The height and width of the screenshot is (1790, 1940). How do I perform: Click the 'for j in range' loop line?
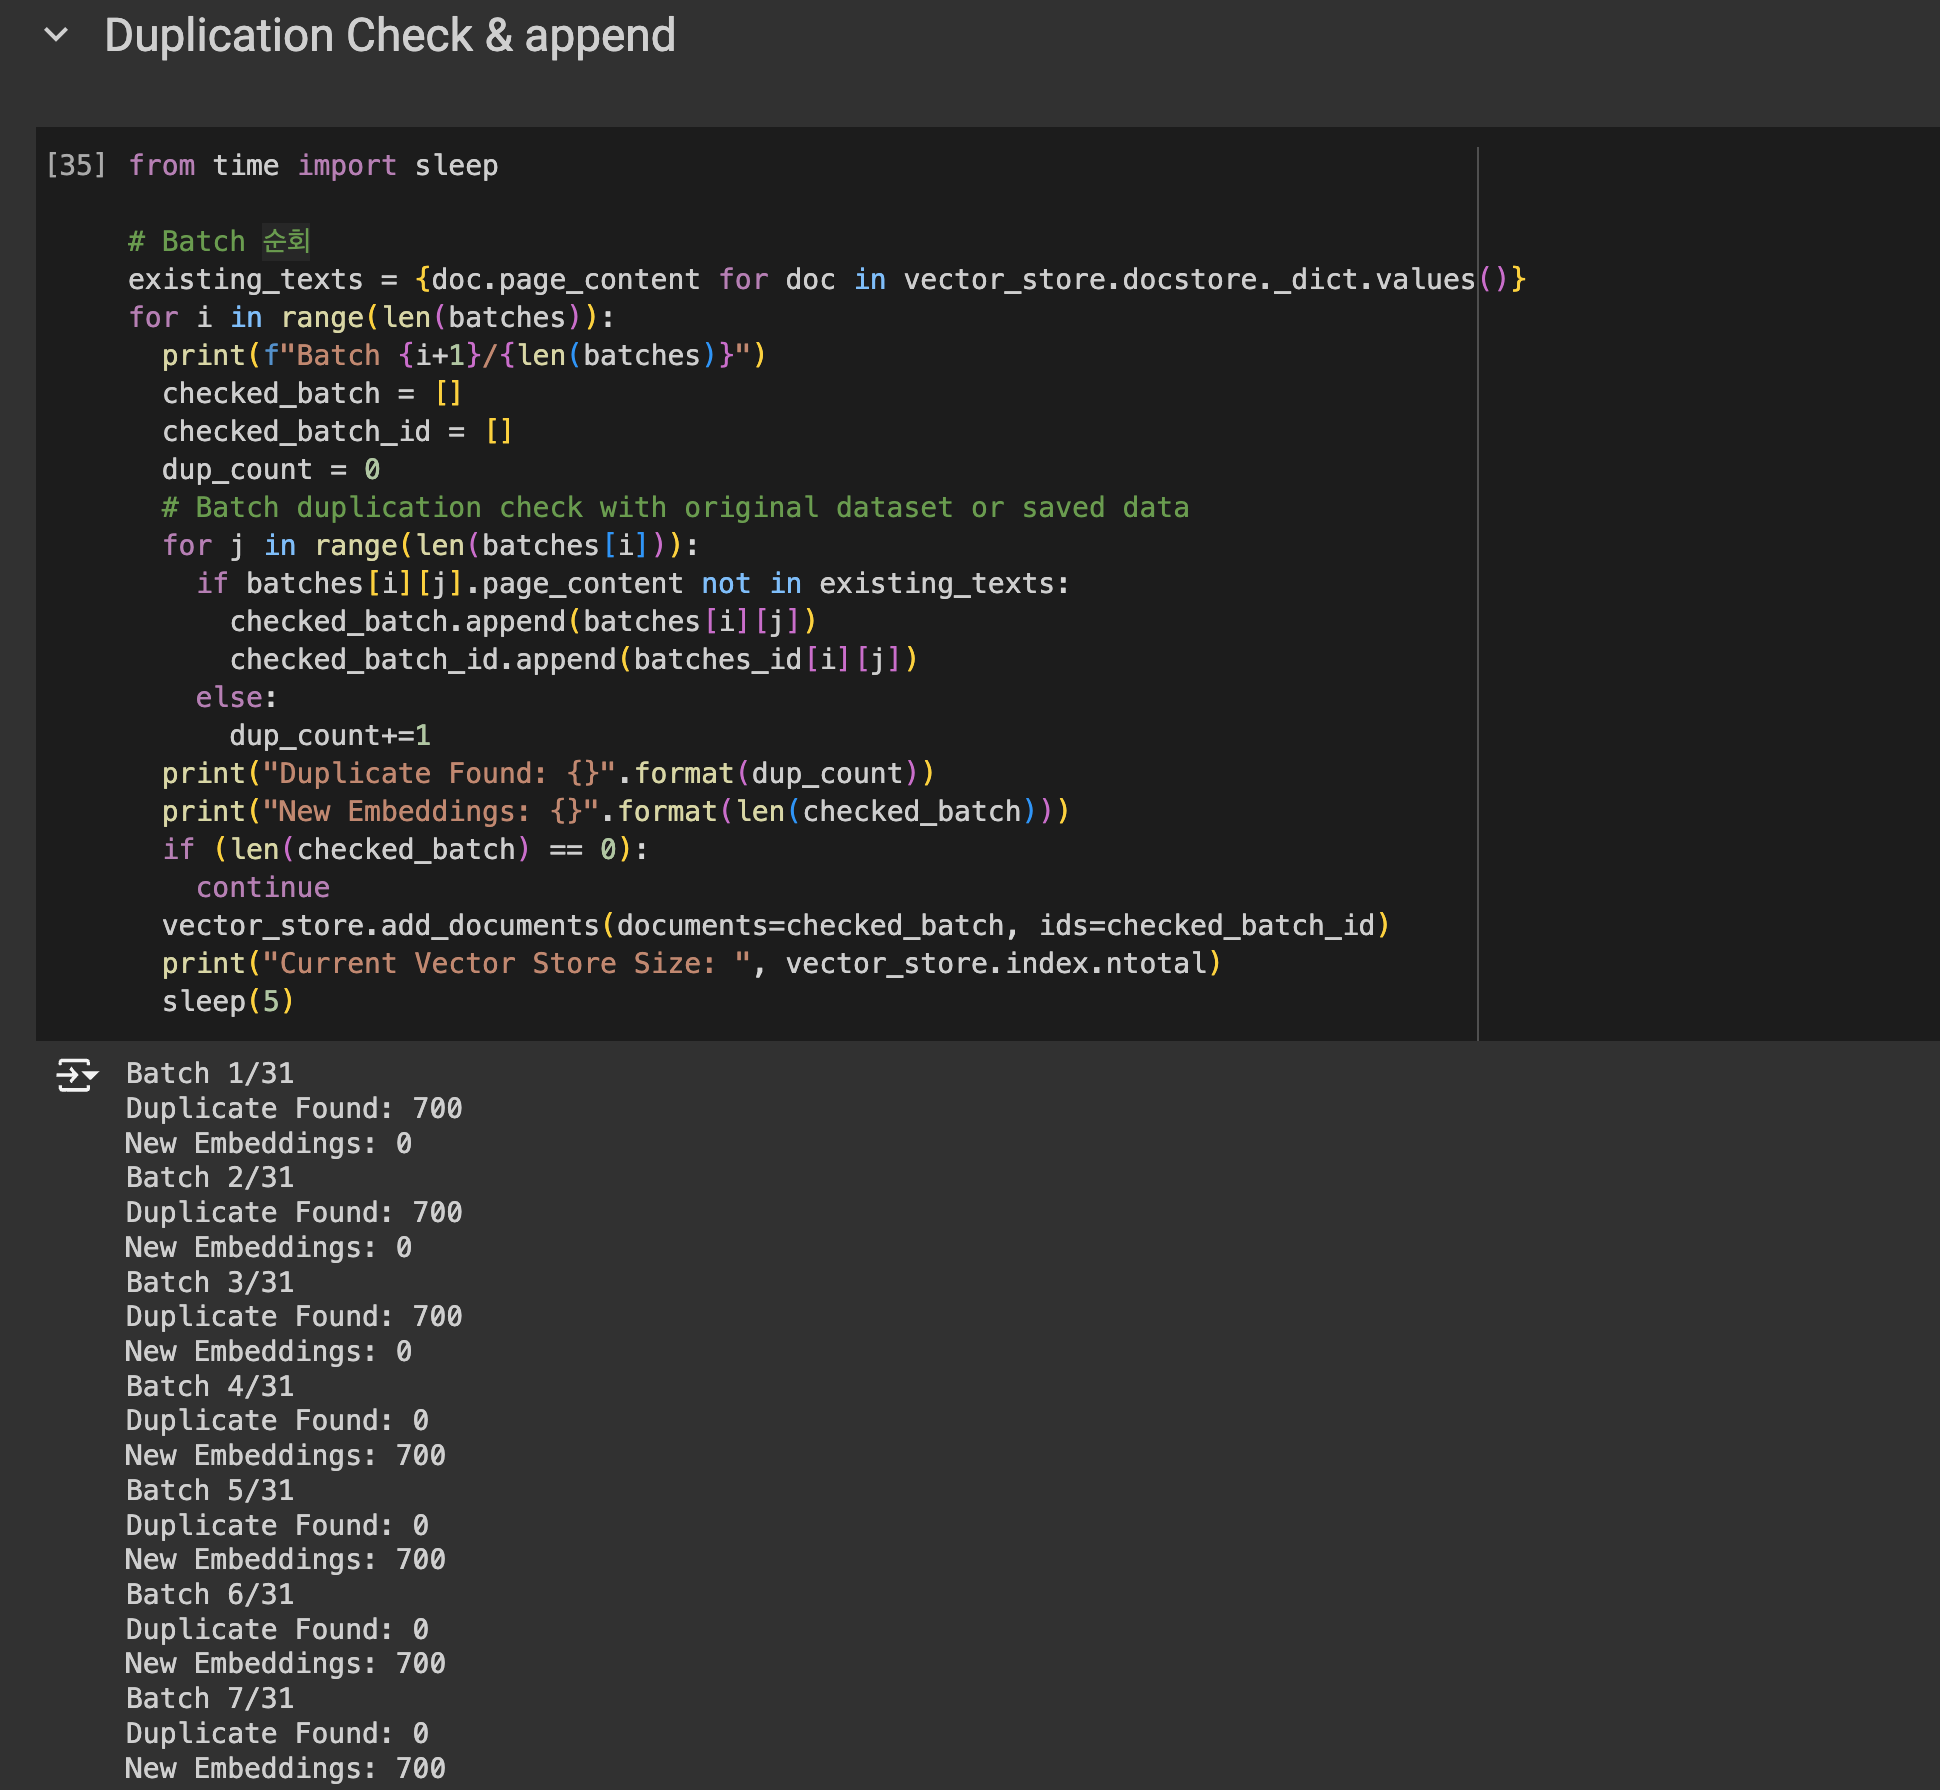430,545
